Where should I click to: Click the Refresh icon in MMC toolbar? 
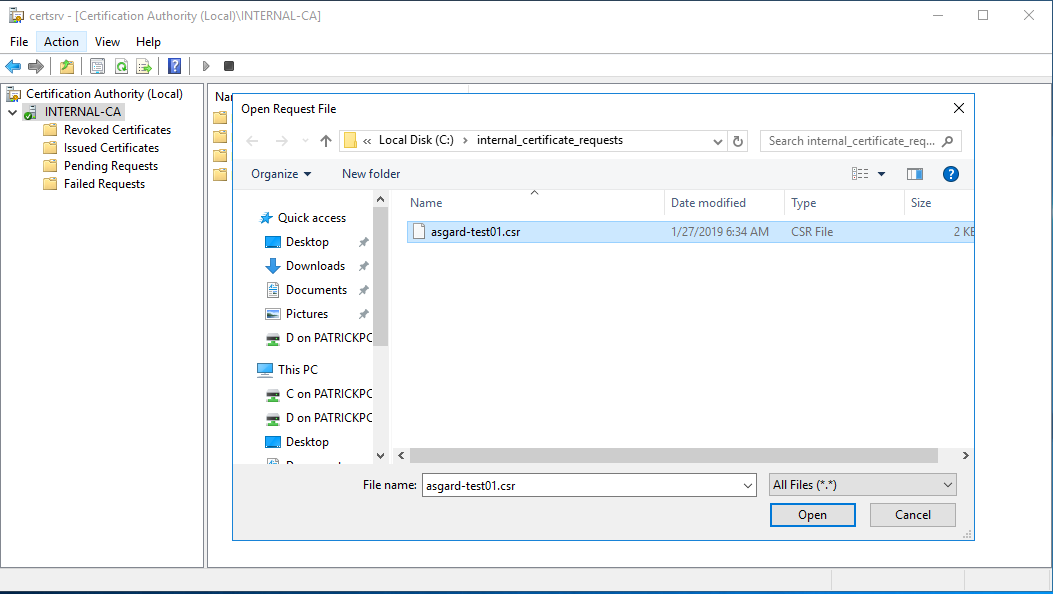point(120,66)
